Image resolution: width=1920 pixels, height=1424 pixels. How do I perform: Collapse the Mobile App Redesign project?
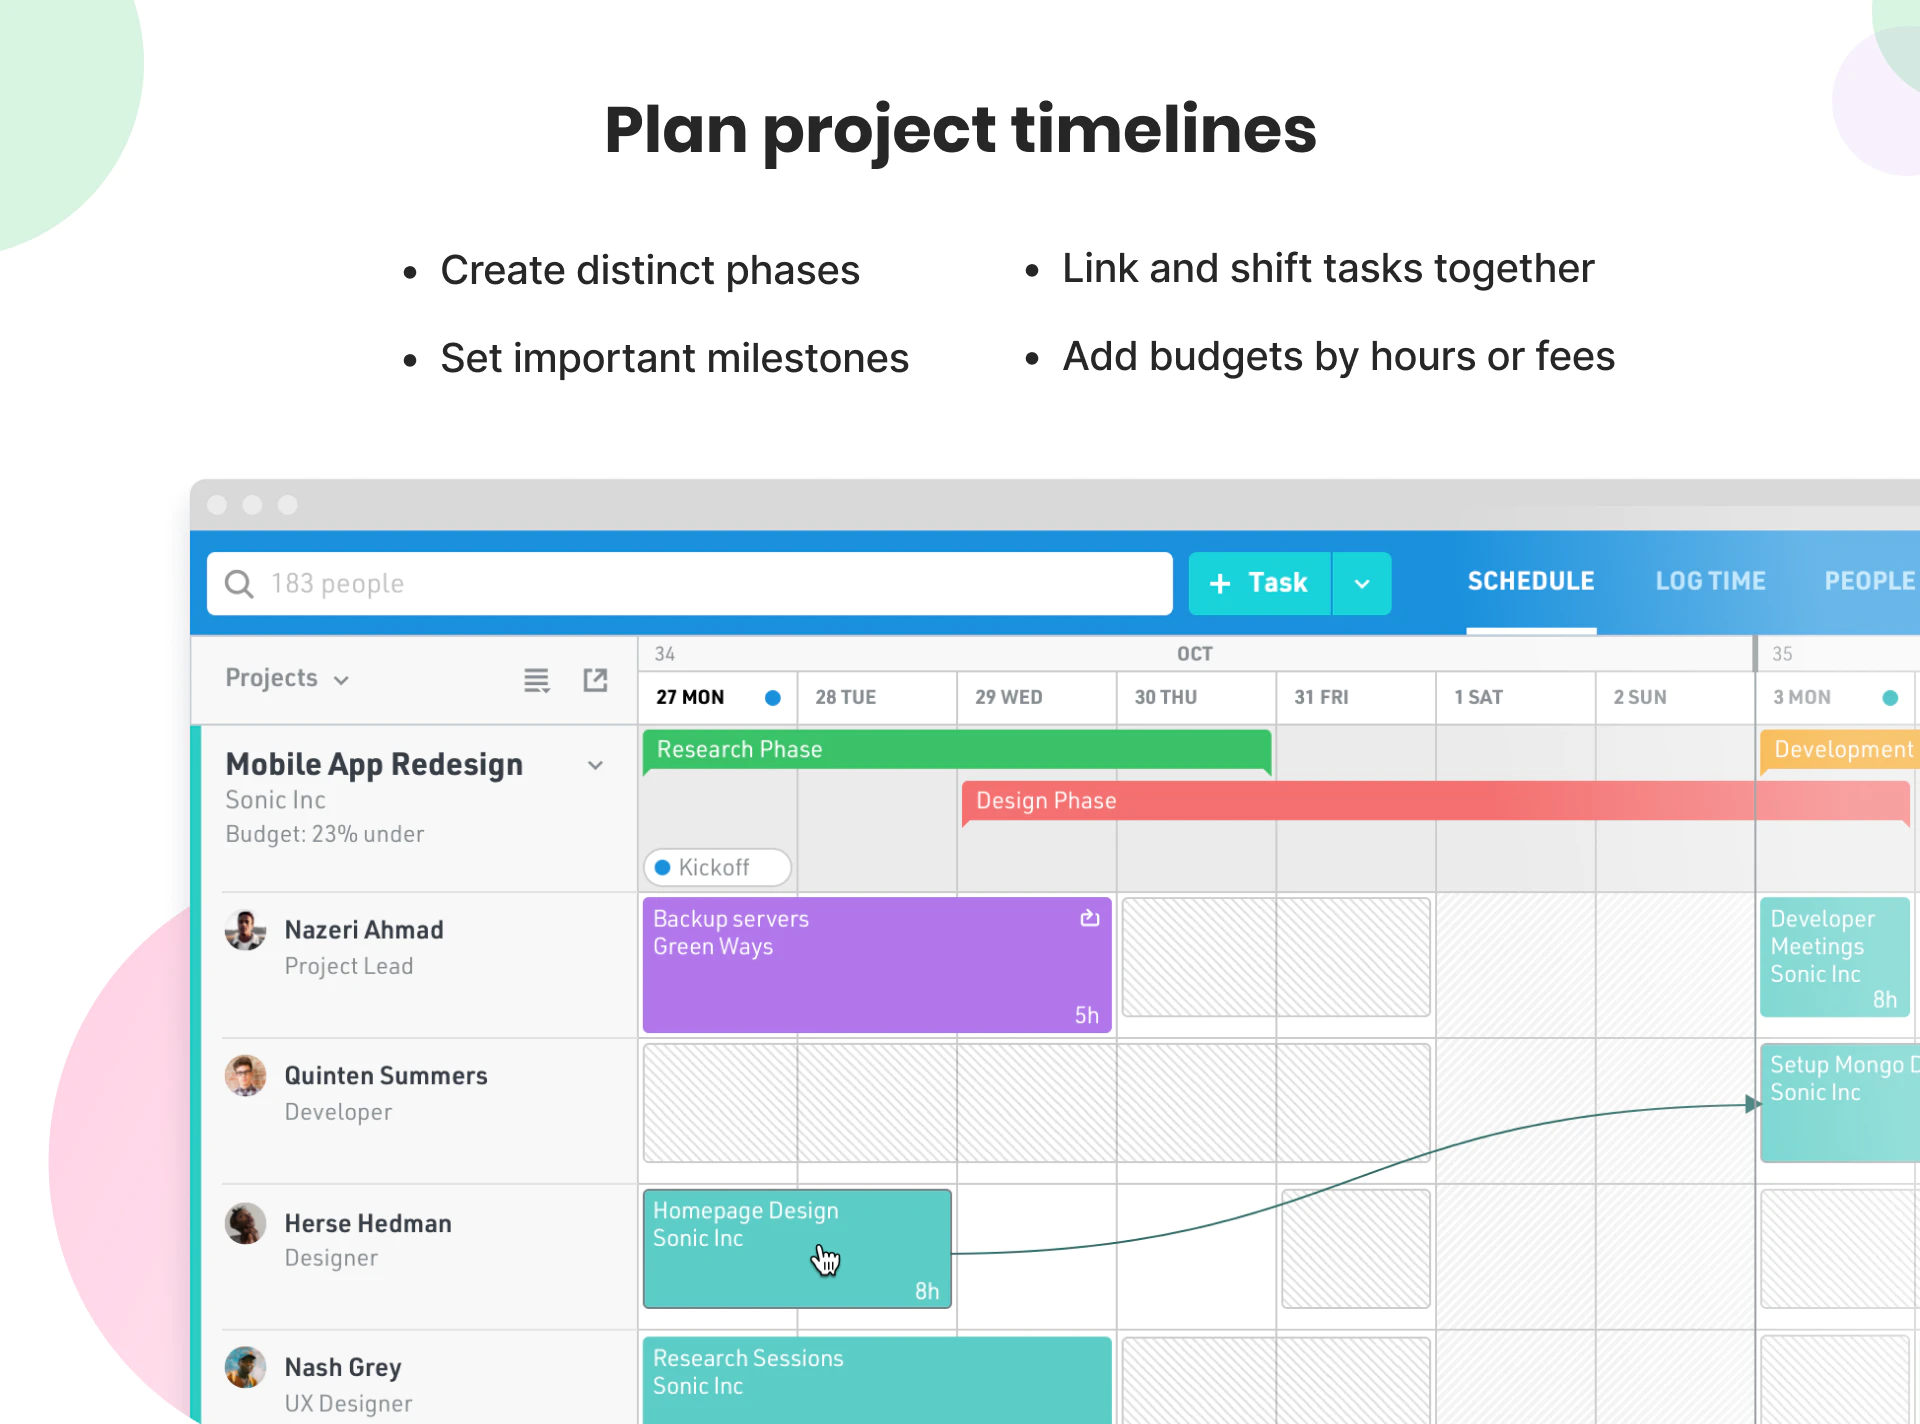tap(596, 765)
